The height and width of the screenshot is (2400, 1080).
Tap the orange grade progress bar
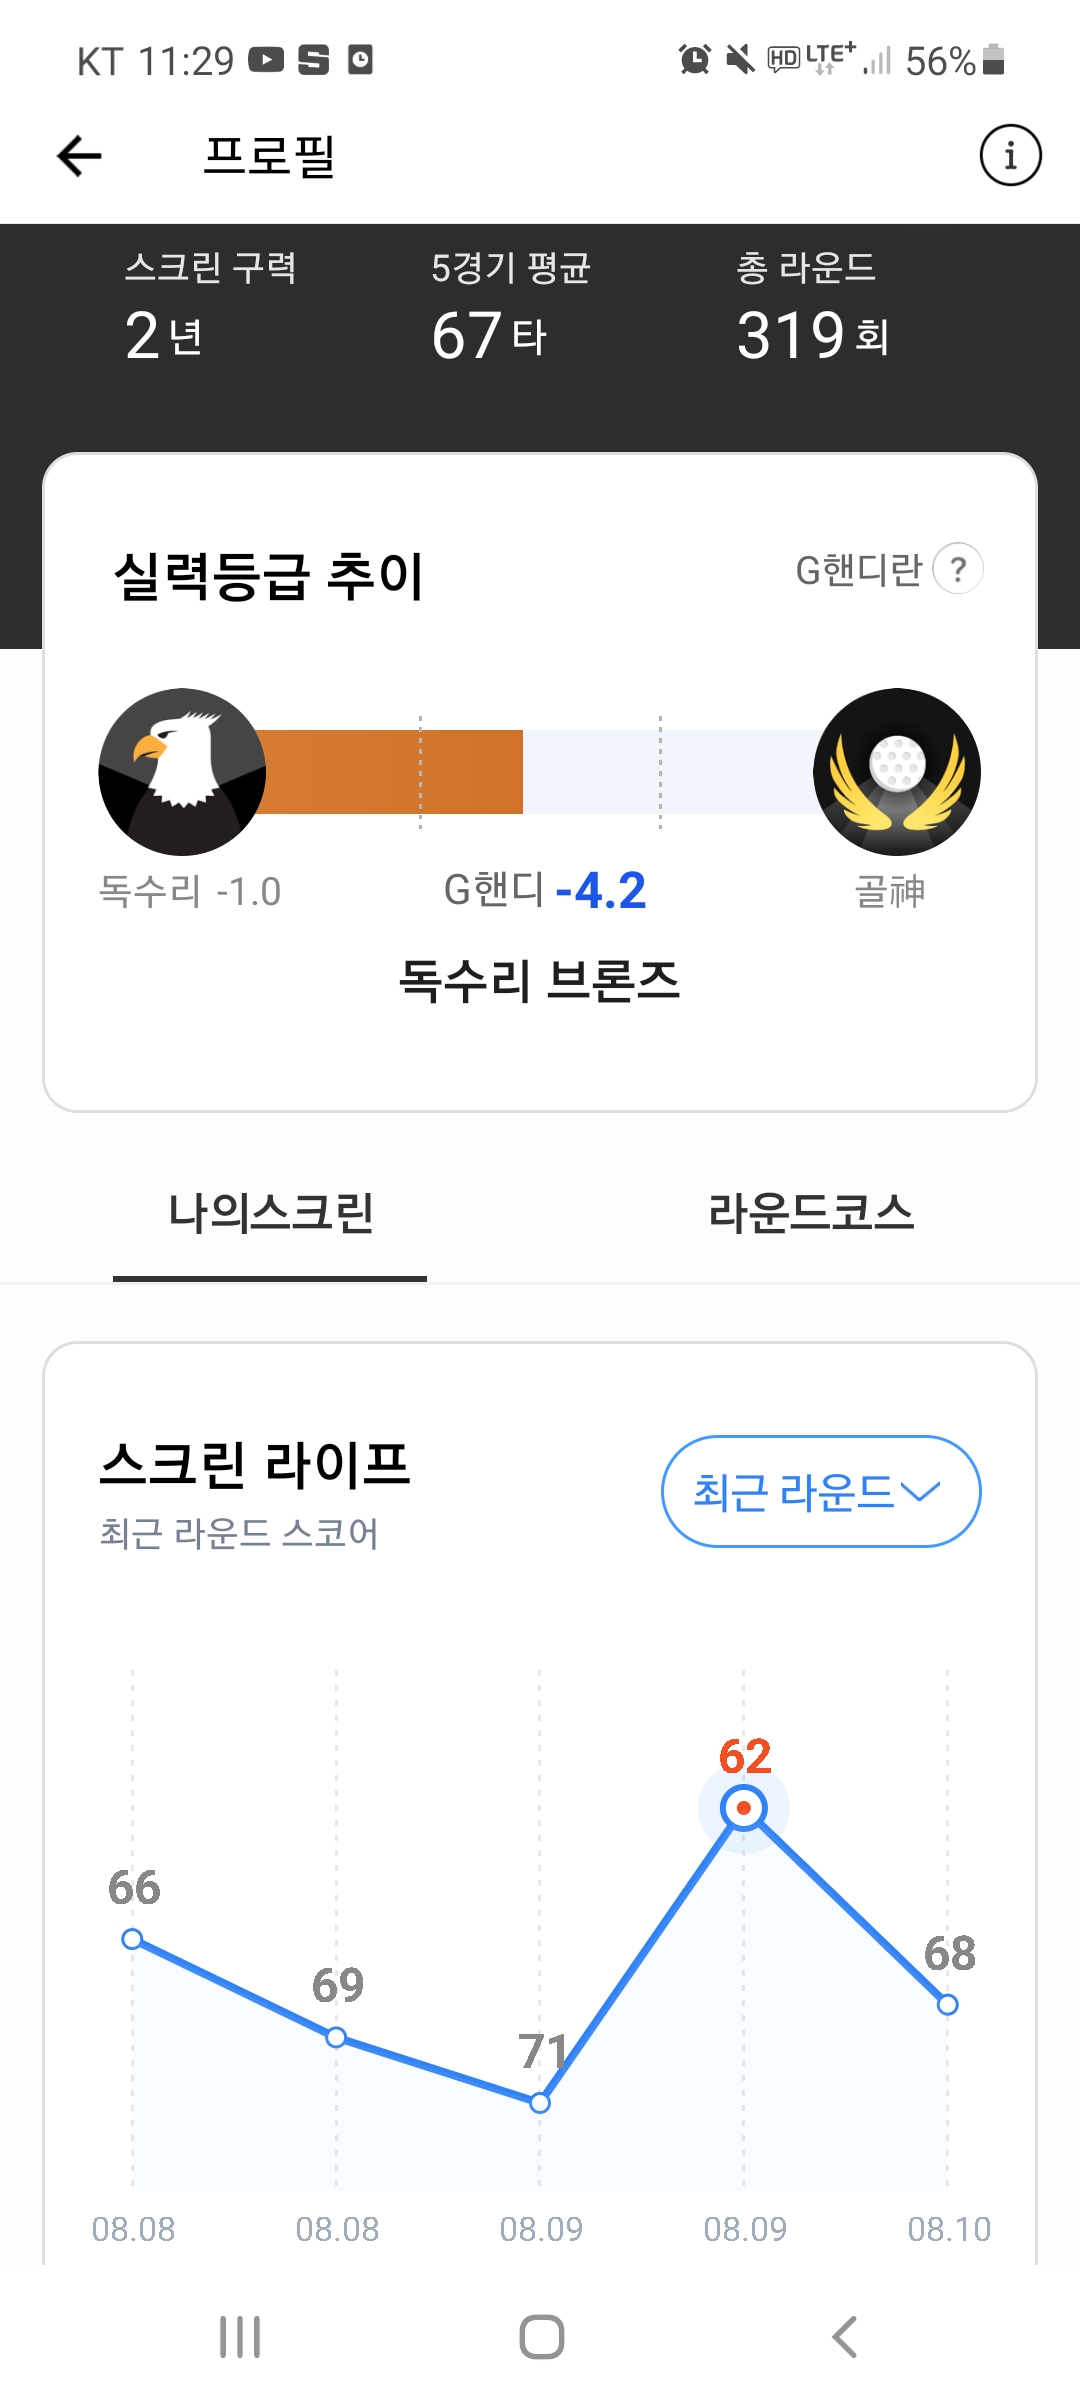(x=392, y=772)
